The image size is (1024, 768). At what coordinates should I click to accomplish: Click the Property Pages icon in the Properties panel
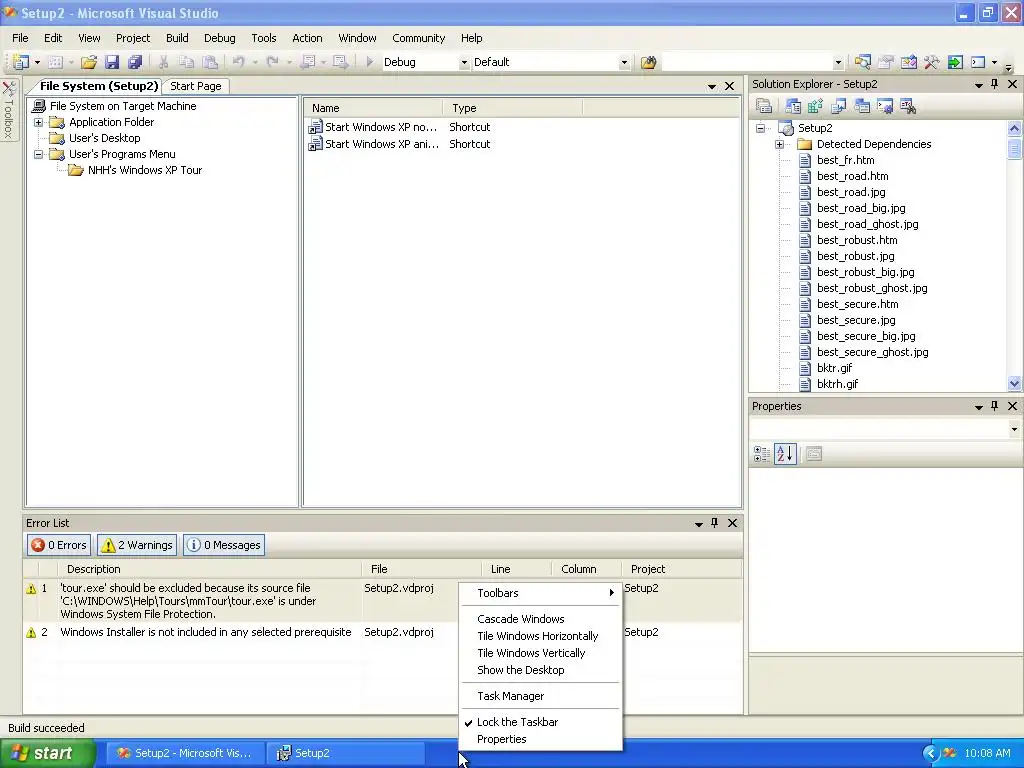(814, 454)
